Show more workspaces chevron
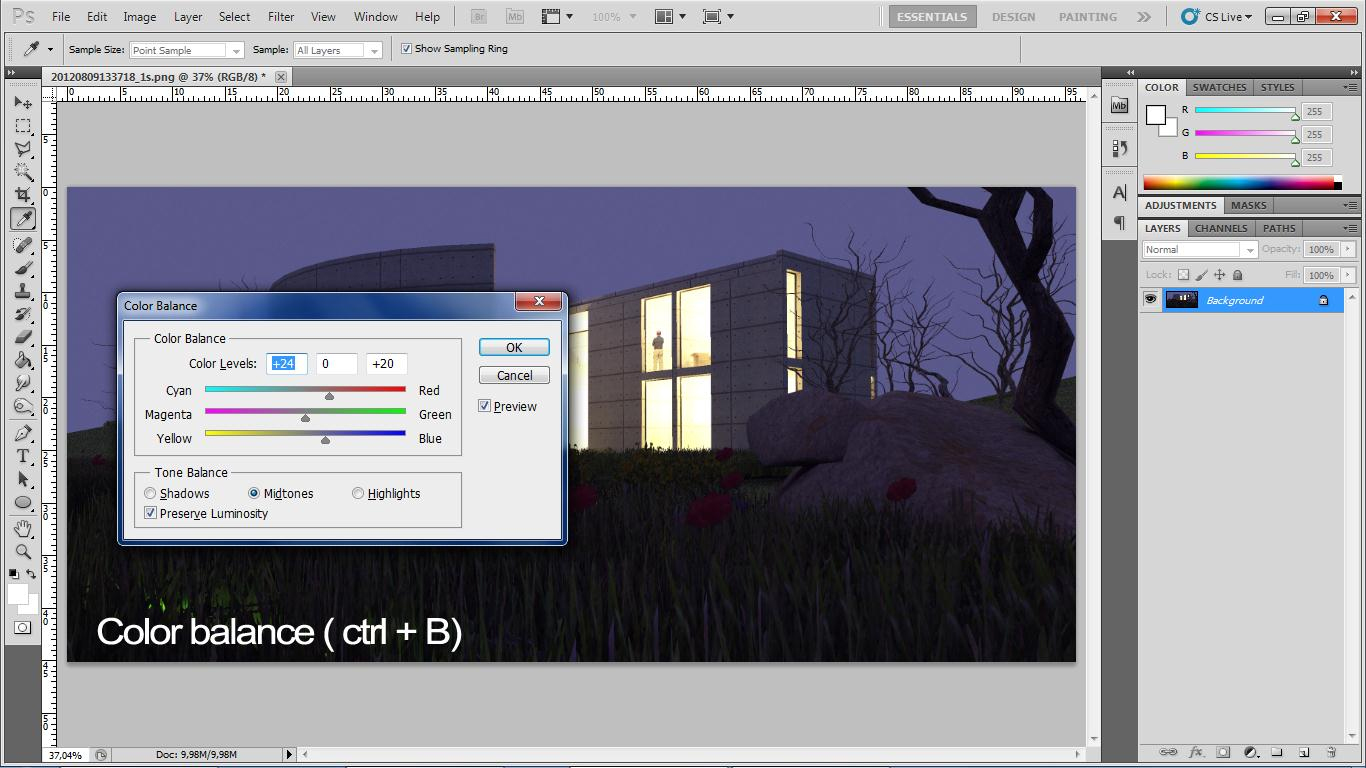 [1144, 17]
